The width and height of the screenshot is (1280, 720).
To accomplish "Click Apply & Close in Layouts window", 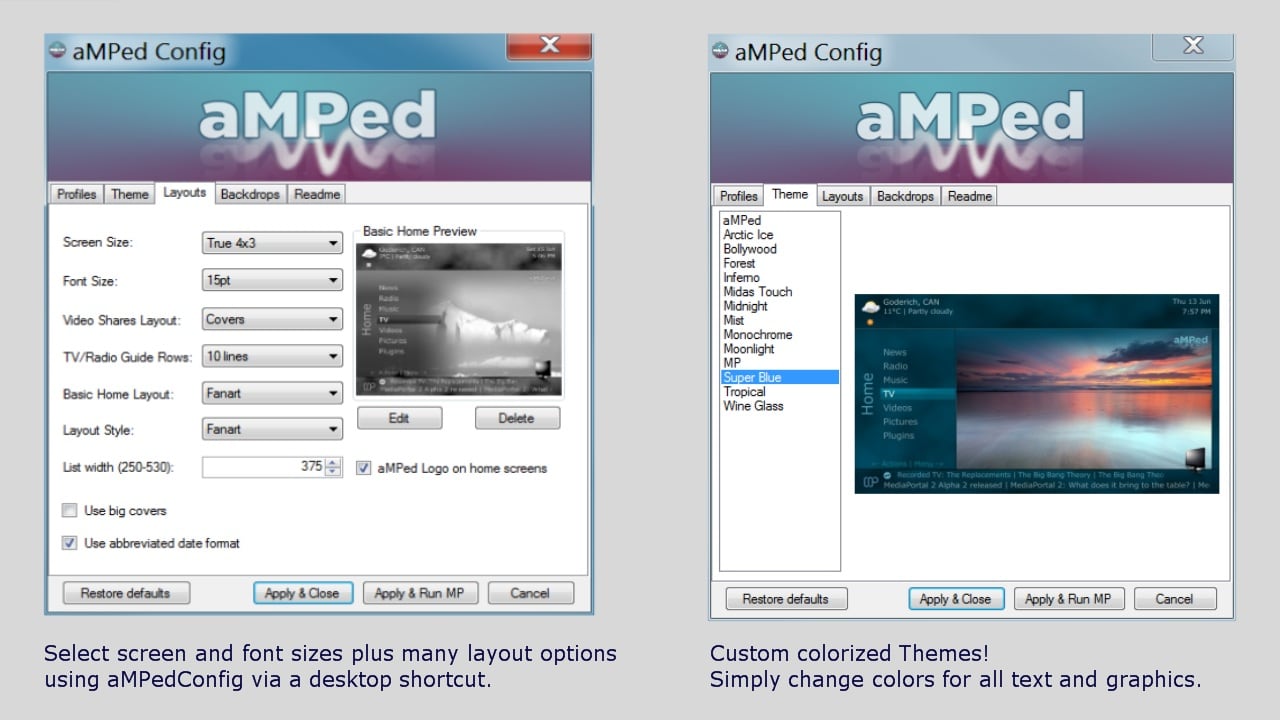I will (x=302, y=593).
